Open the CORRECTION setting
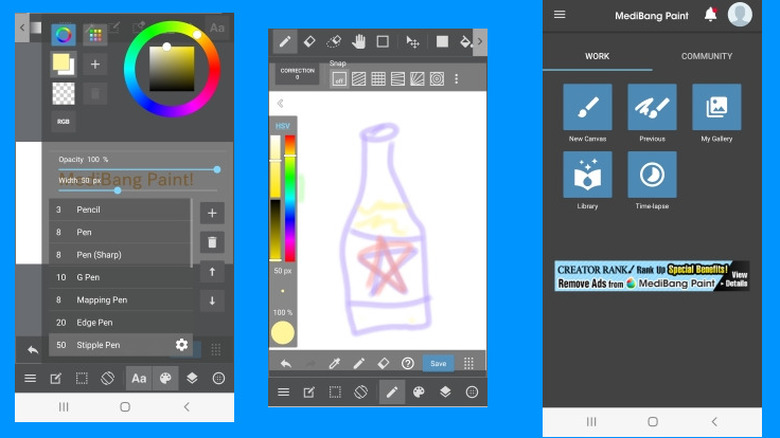This screenshot has width=780, height=438. (x=297, y=73)
